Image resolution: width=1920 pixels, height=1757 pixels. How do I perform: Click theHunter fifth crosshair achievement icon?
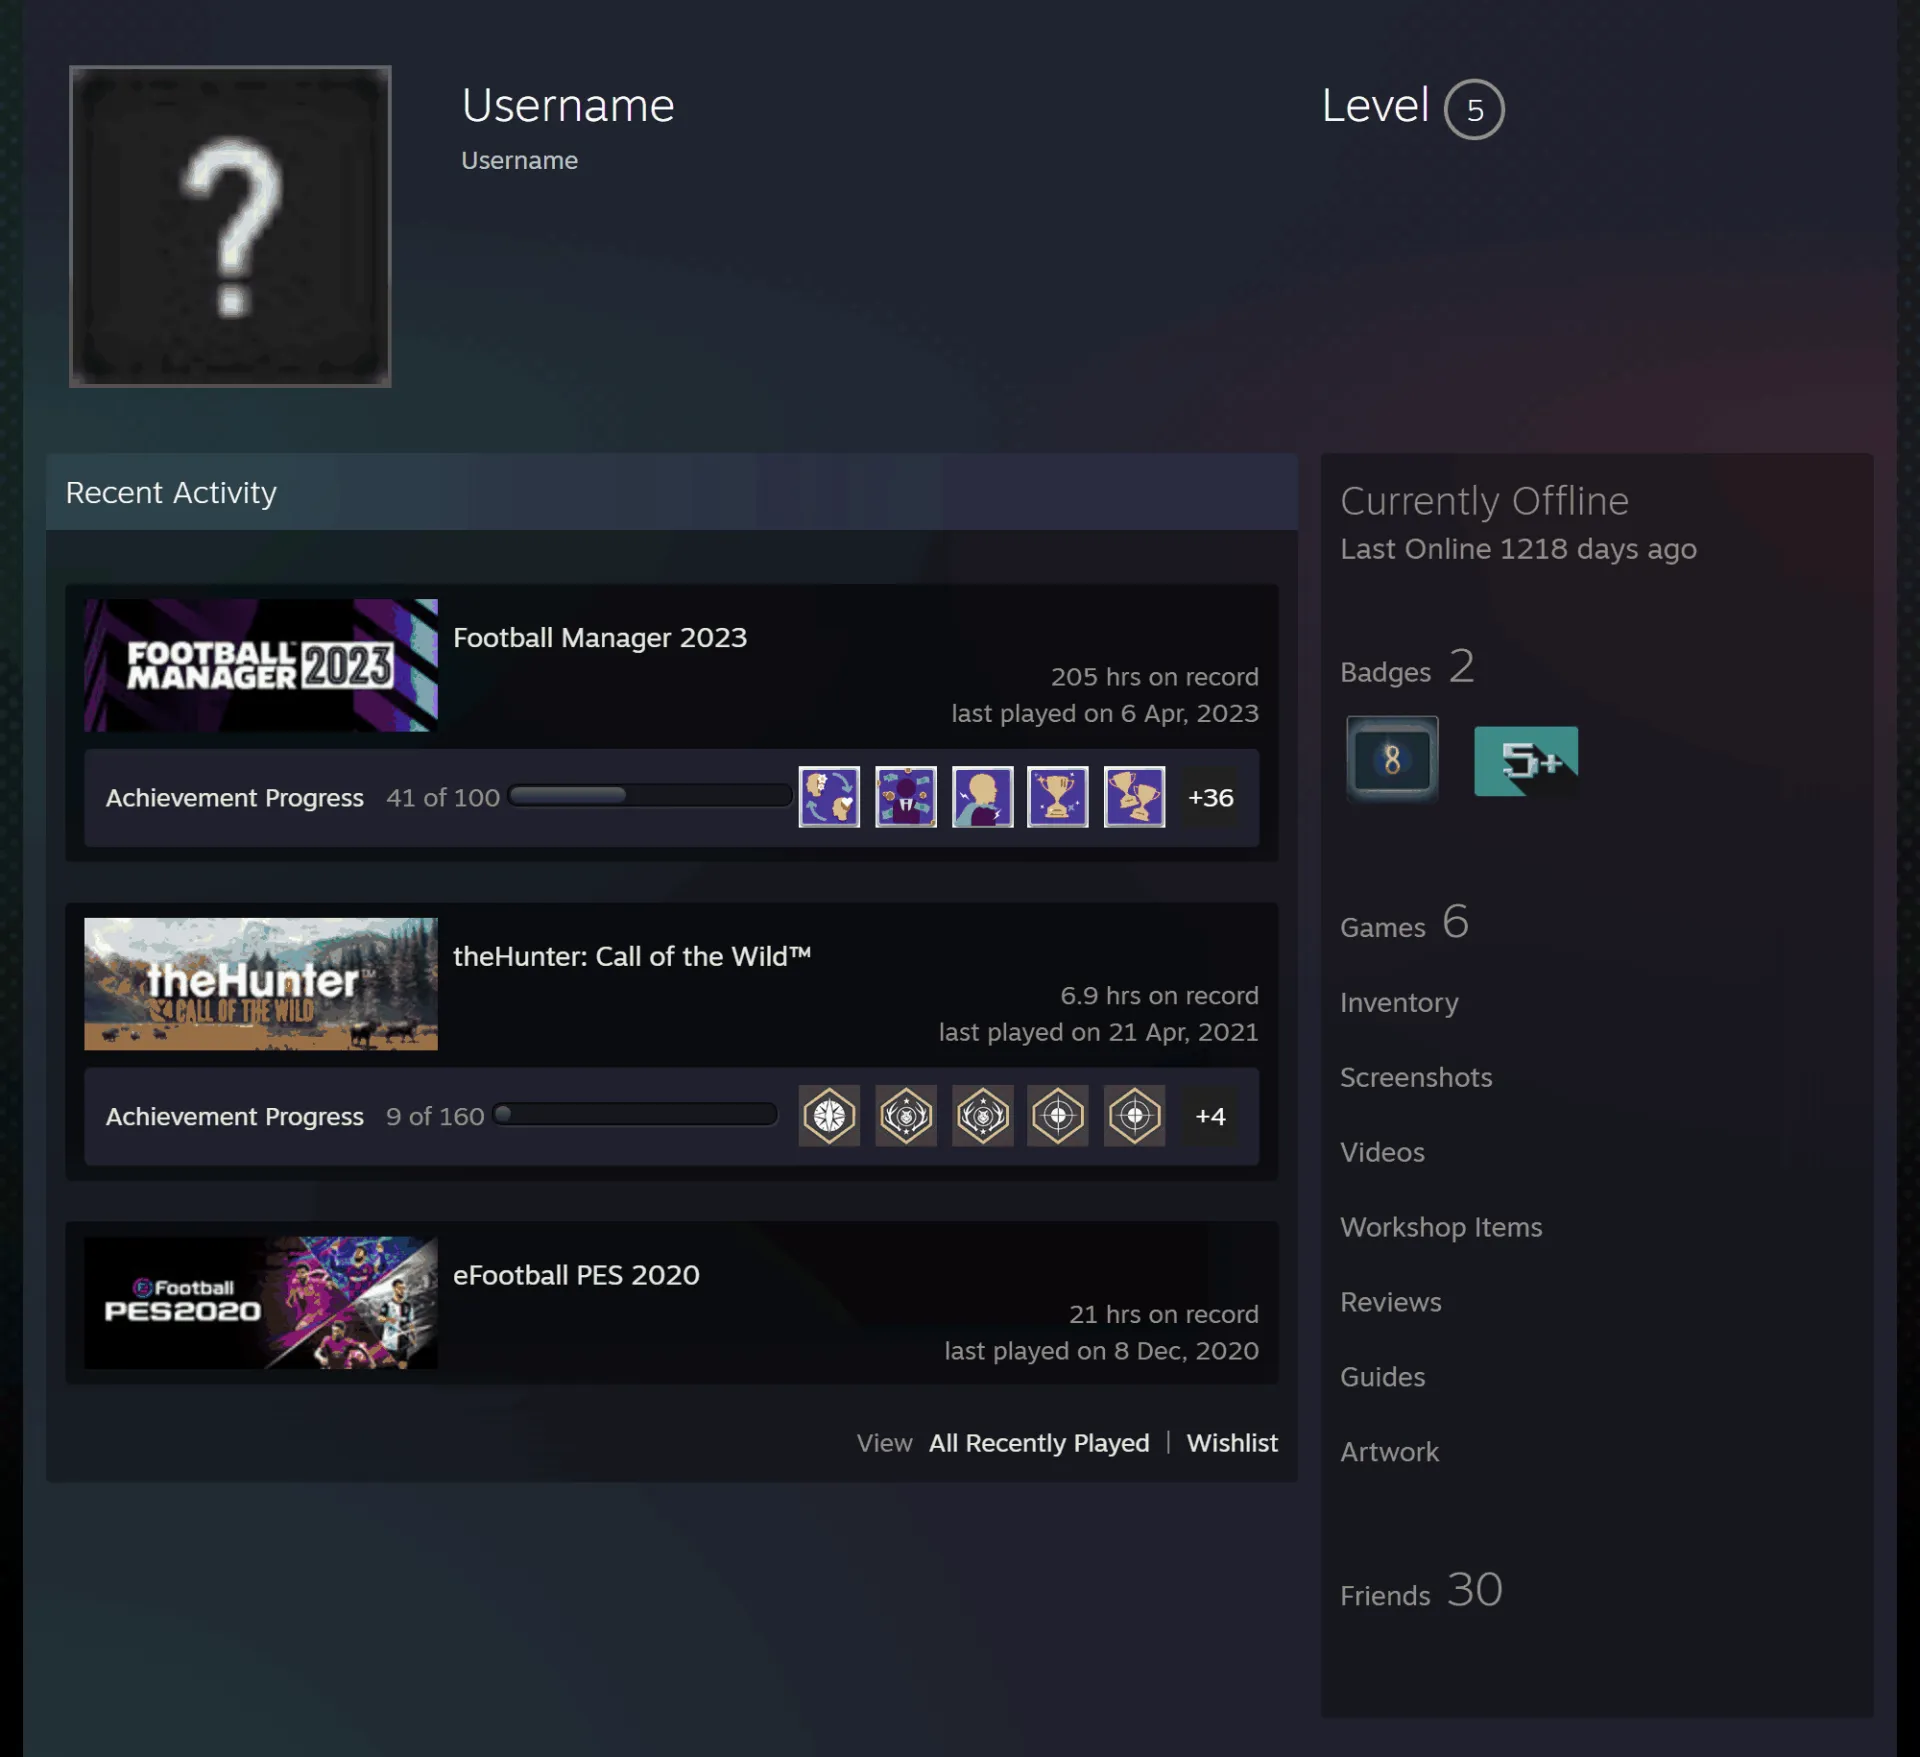tap(1135, 1115)
